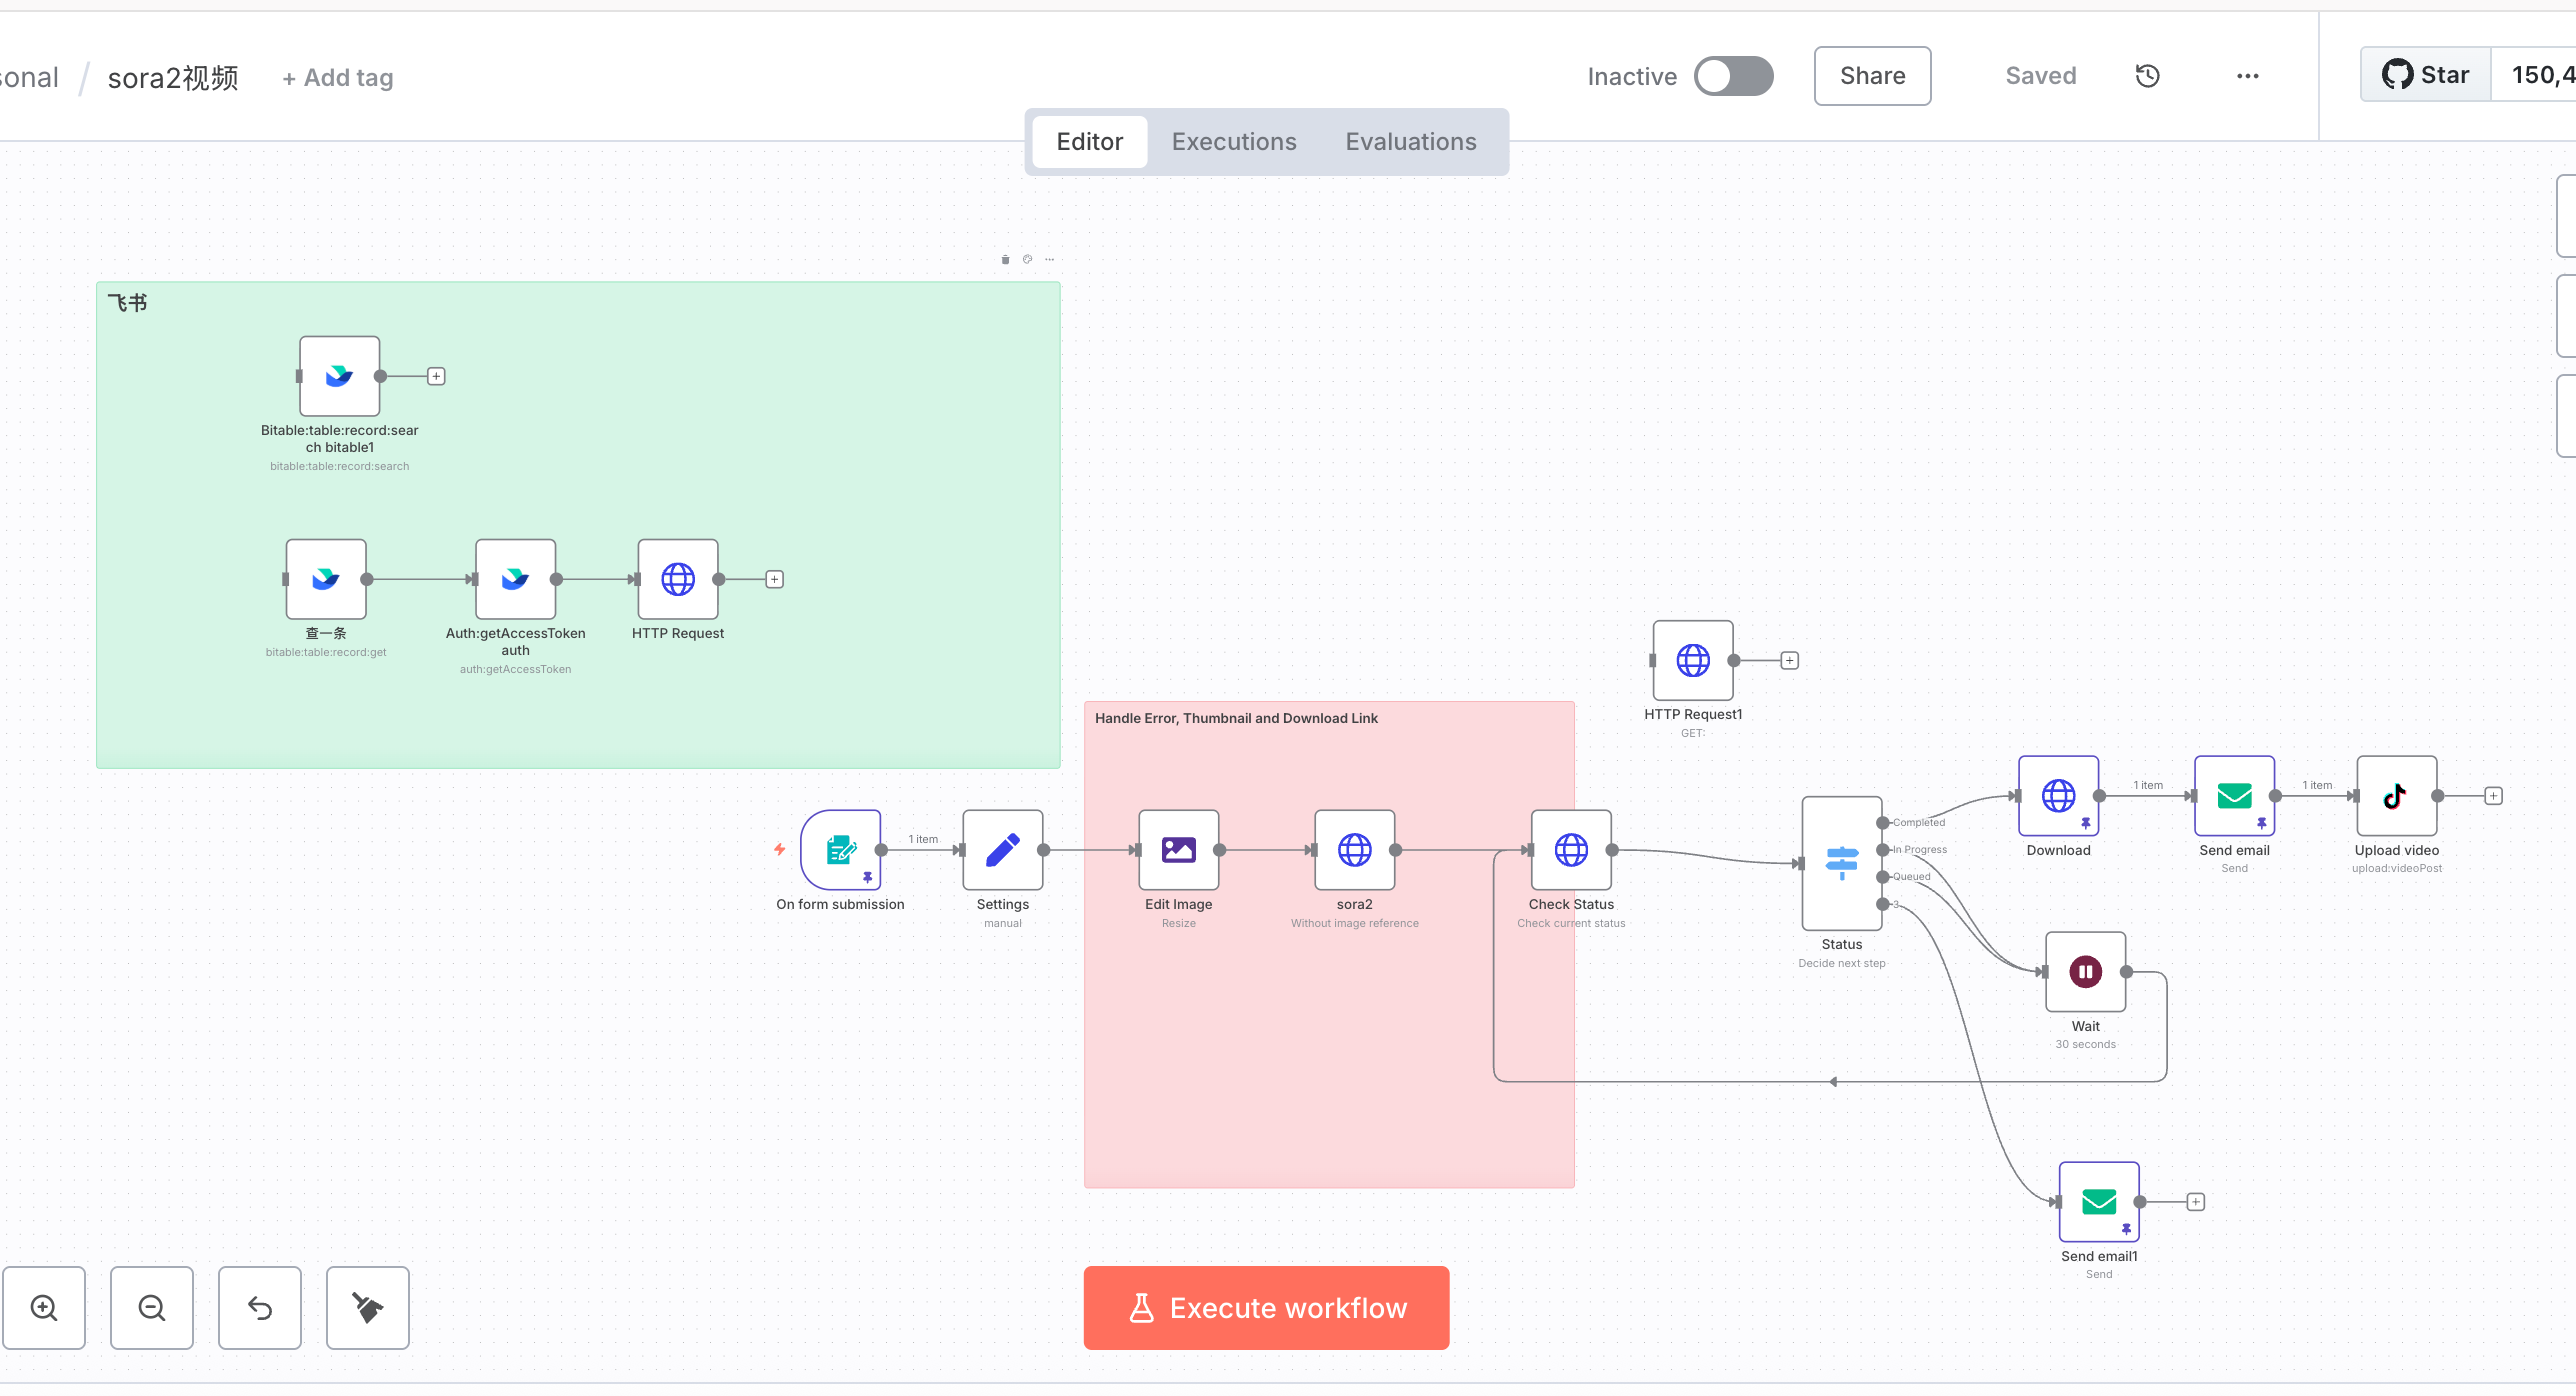Add node after HTTP Request1 plus
Image resolution: width=2576 pixels, height=1396 pixels.
(1789, 661)
